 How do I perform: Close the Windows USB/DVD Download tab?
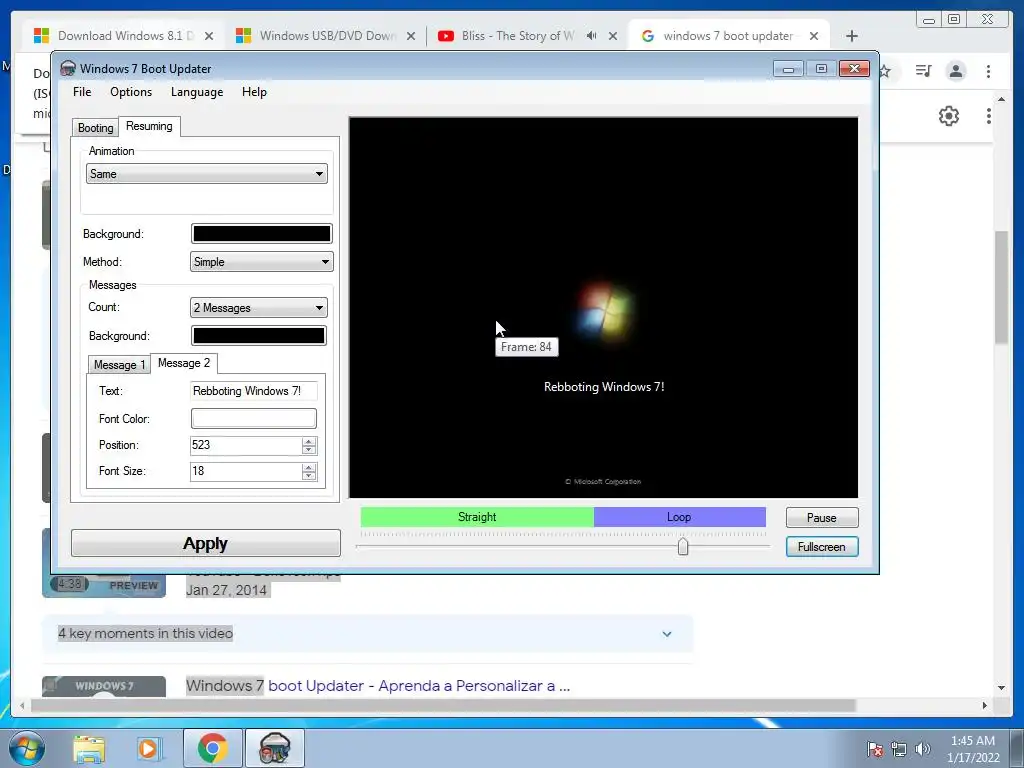click(411, 36)
